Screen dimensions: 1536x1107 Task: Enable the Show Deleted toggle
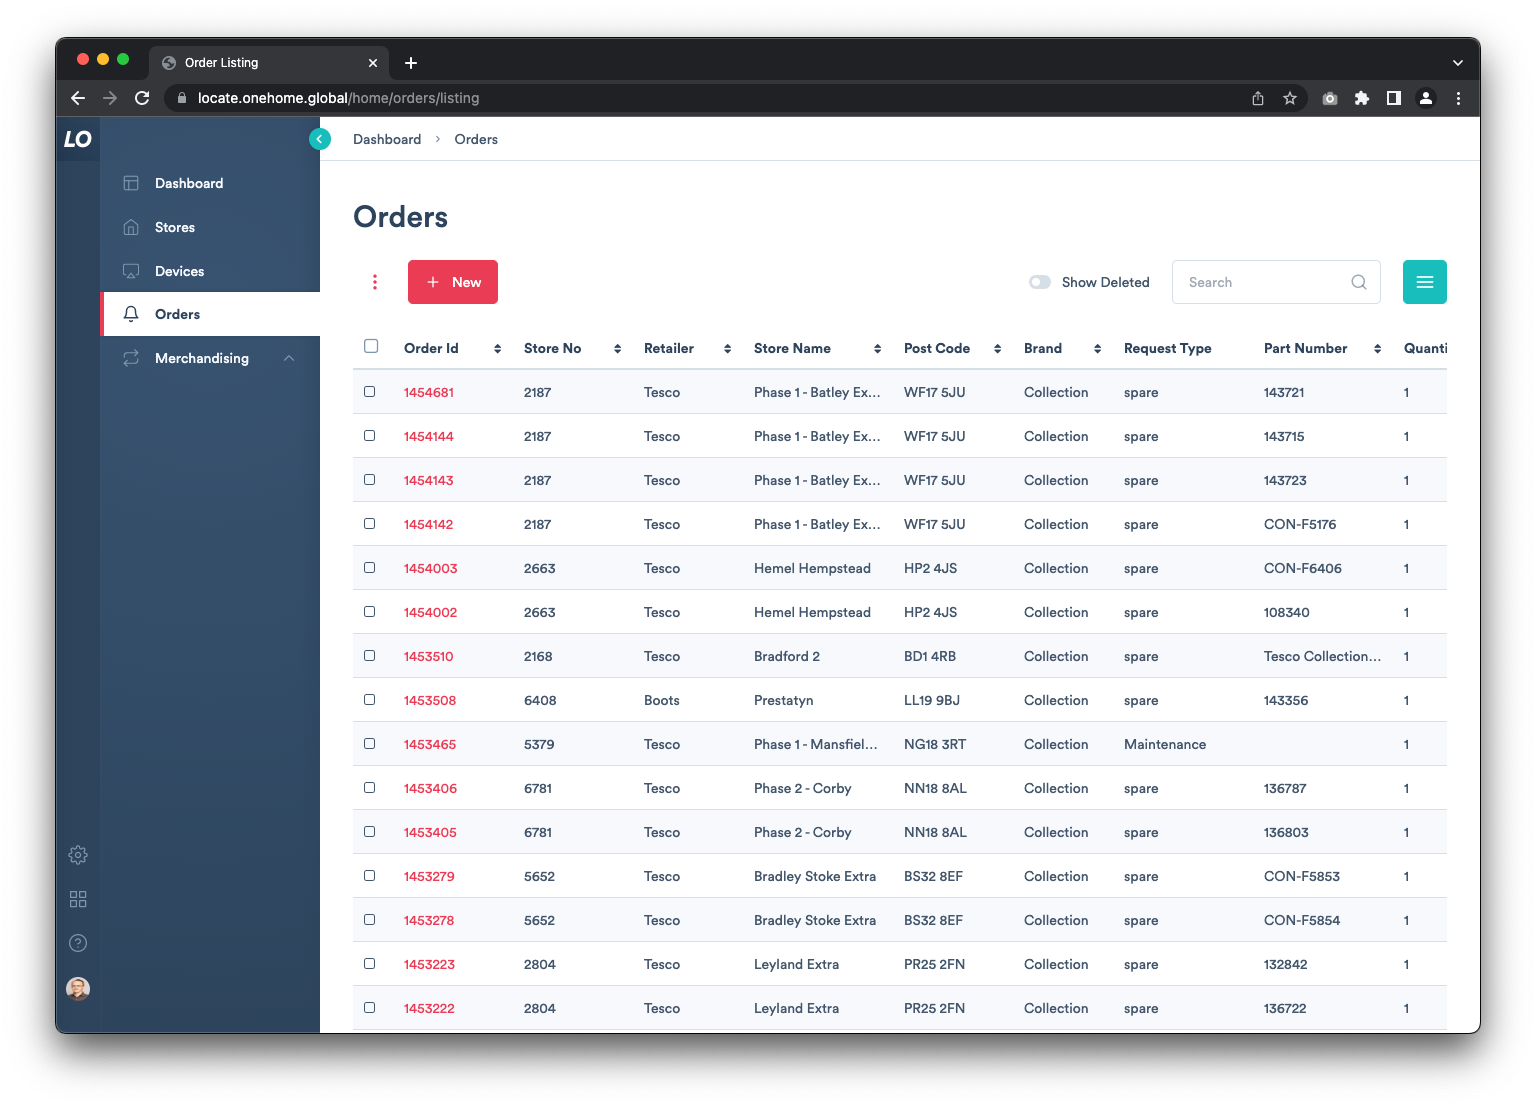(1040, 282)
